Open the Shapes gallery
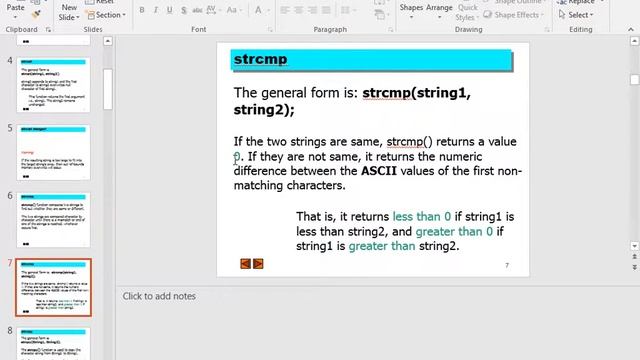 411,11
